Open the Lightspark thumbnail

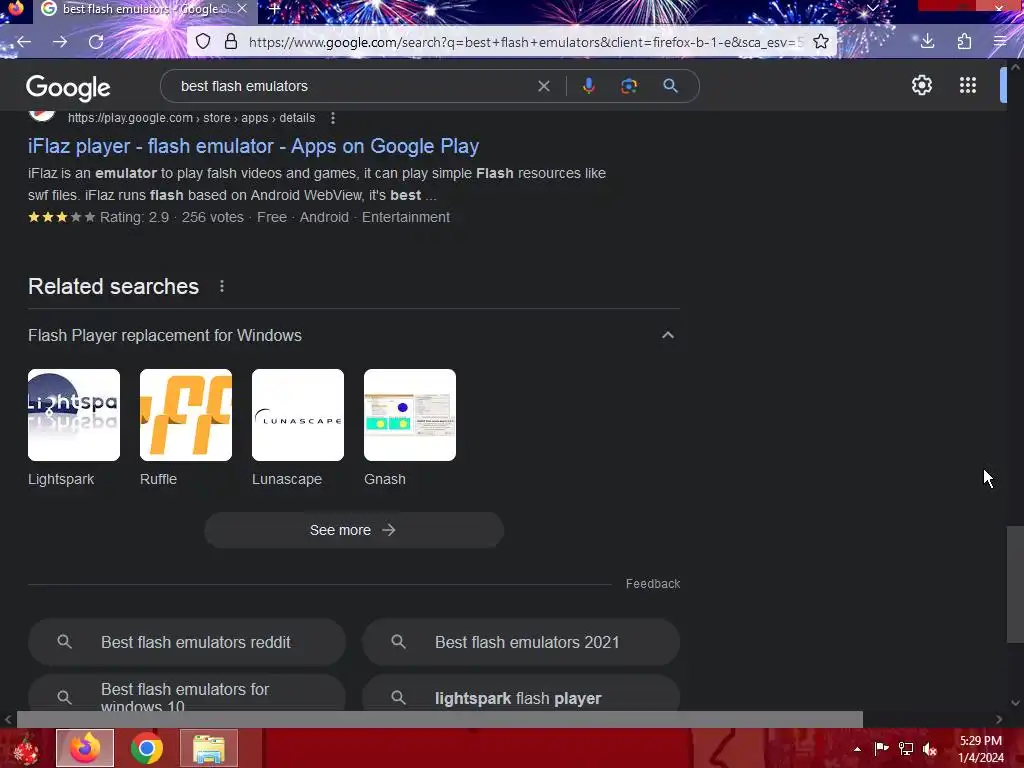74,415
